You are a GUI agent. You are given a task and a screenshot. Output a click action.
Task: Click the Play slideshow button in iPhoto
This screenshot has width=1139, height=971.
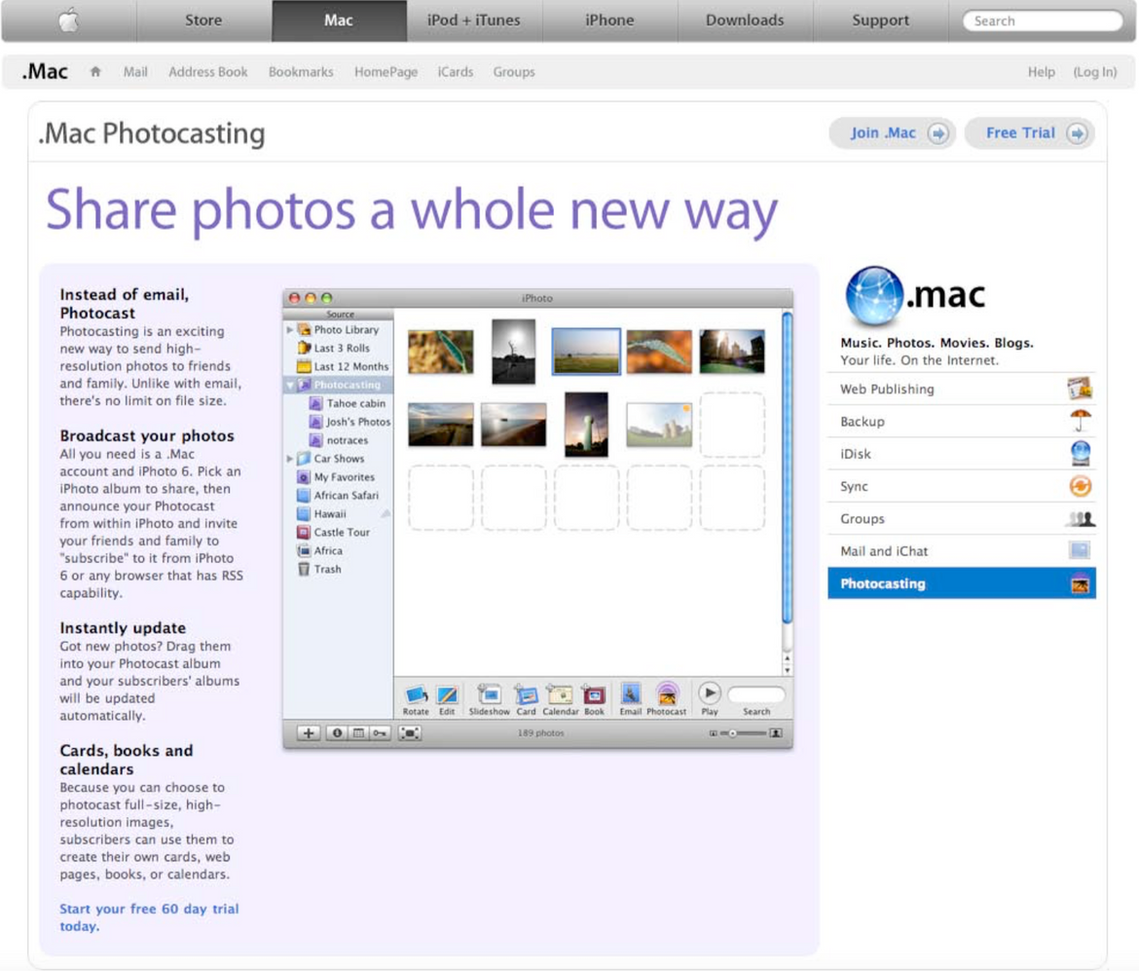pos(710,694)
